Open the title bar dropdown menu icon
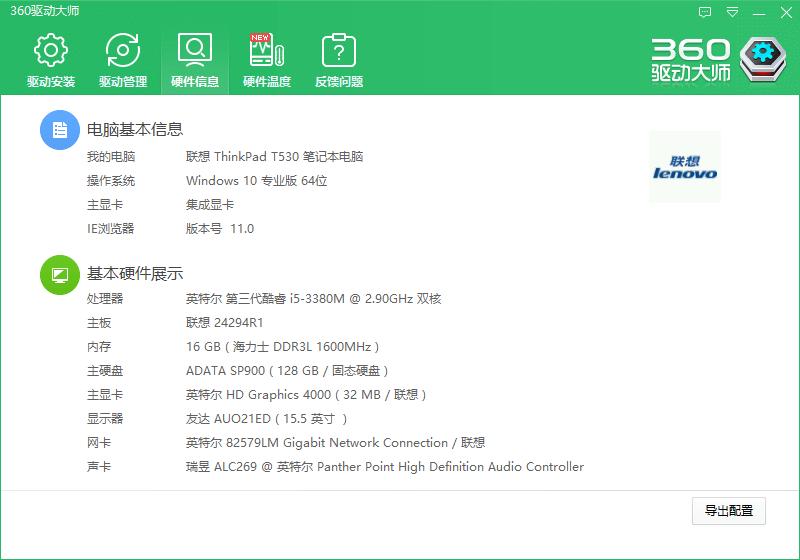The height and width of the screenshot is (560, 800). tap(732, 12)
